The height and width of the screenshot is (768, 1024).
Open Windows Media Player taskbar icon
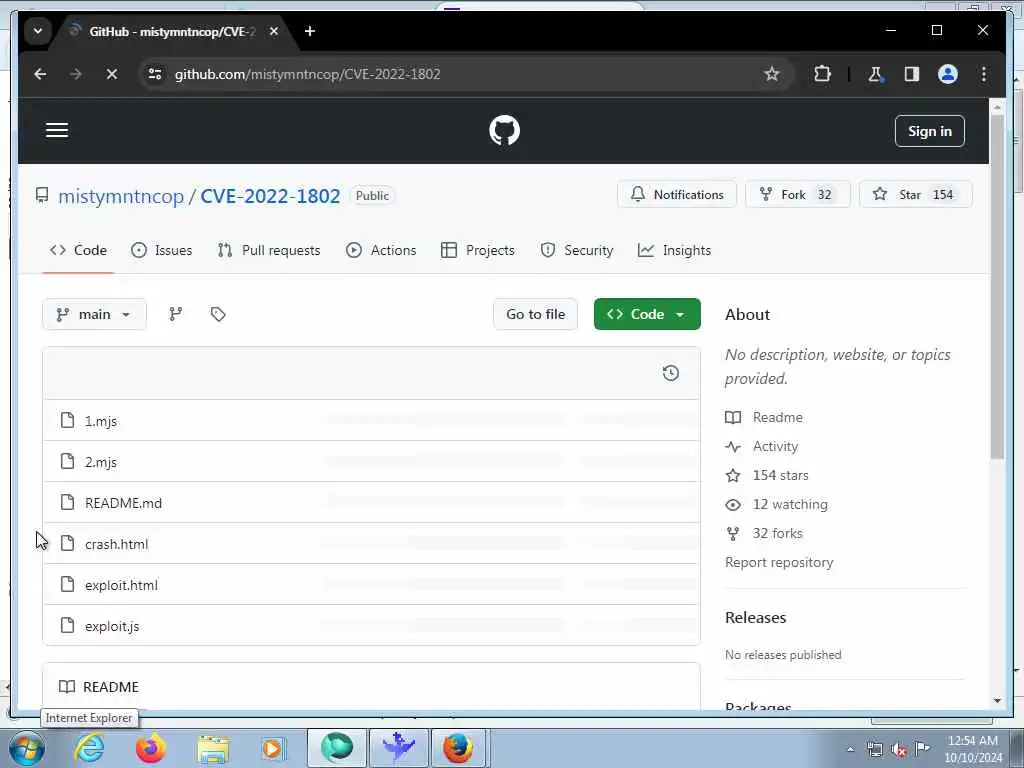(273, 748)
